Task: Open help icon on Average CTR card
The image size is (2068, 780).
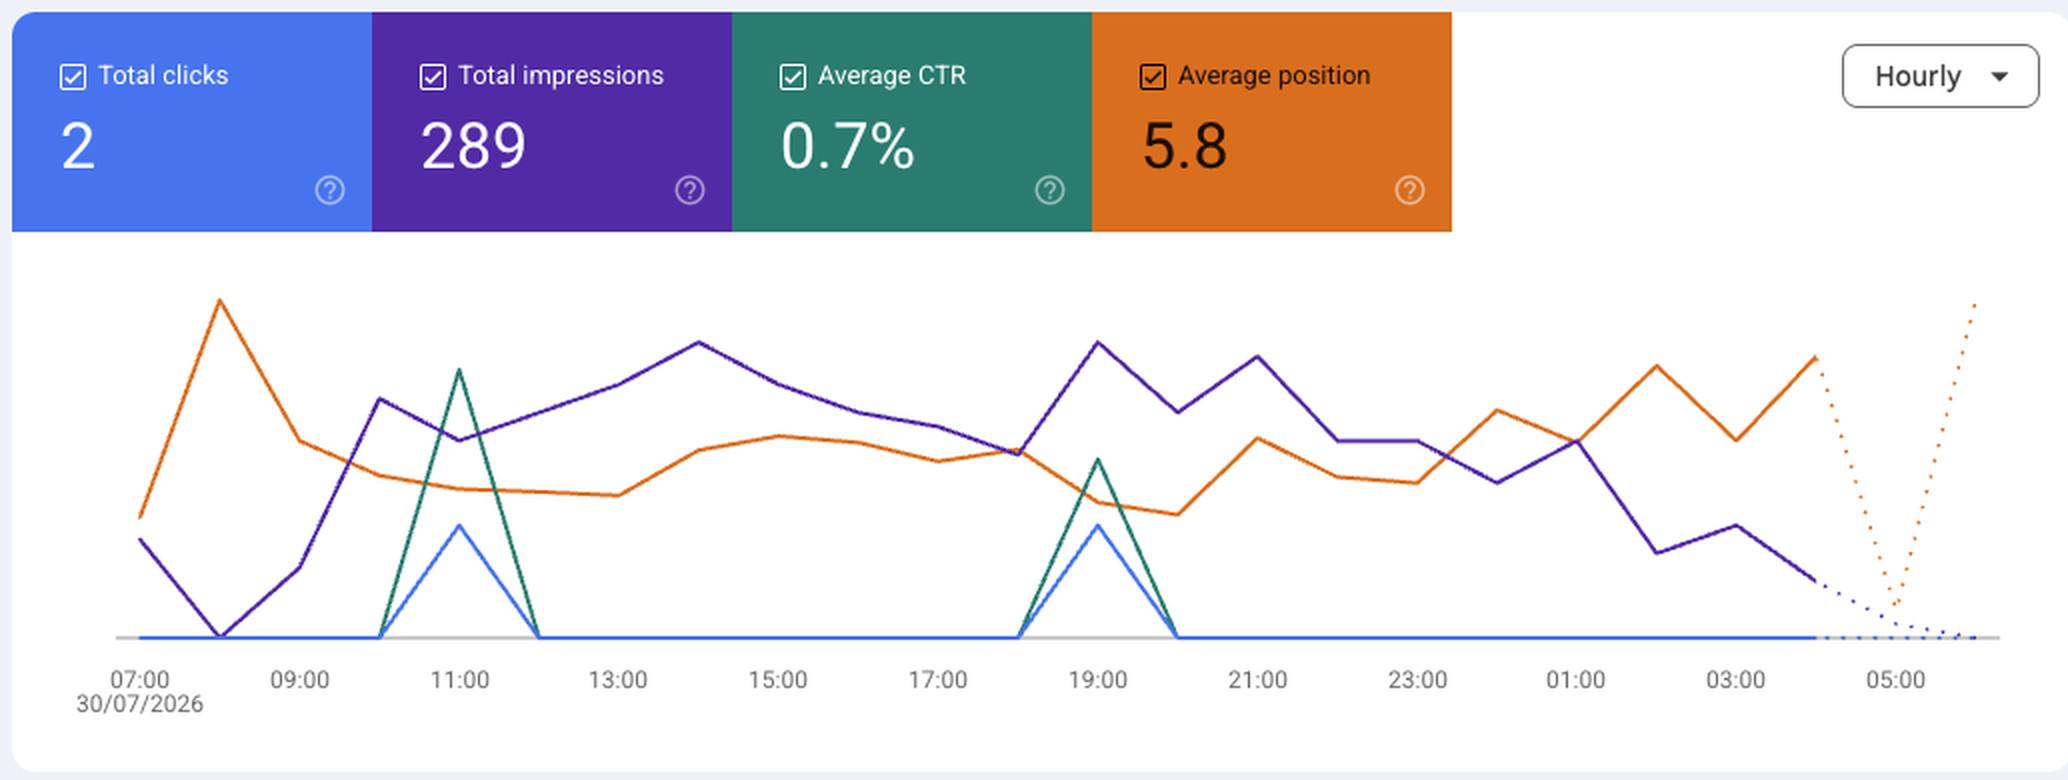Action: click(x=1050, y=190)
